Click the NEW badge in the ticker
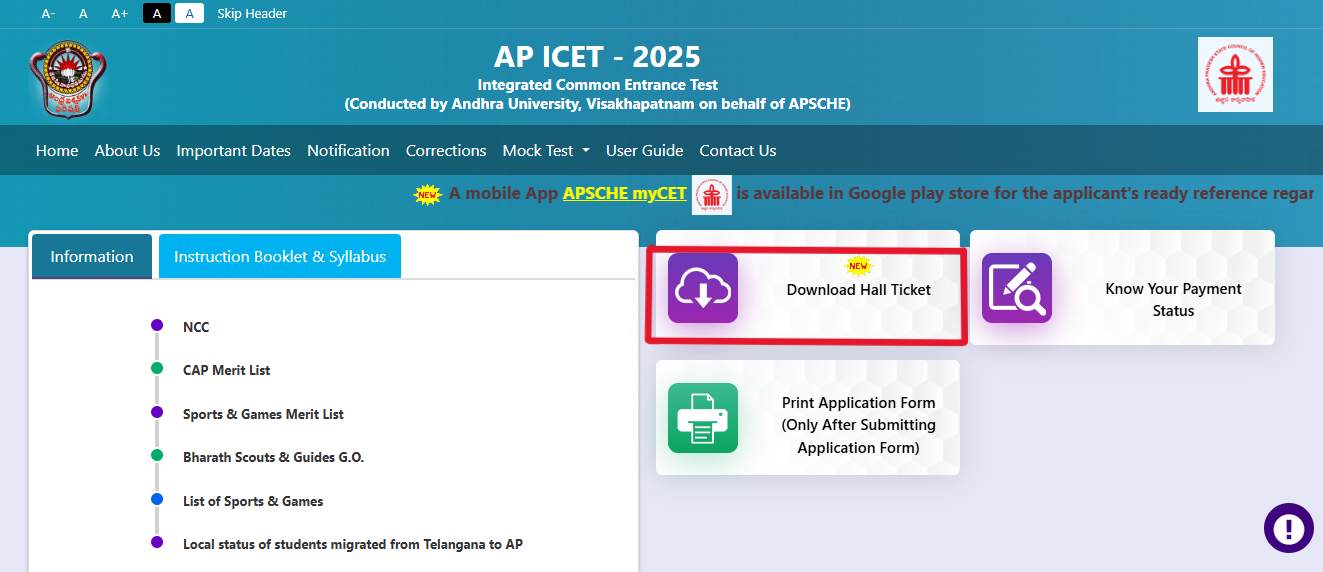Viewport: 1323px width, 572px height. (428, 194)
